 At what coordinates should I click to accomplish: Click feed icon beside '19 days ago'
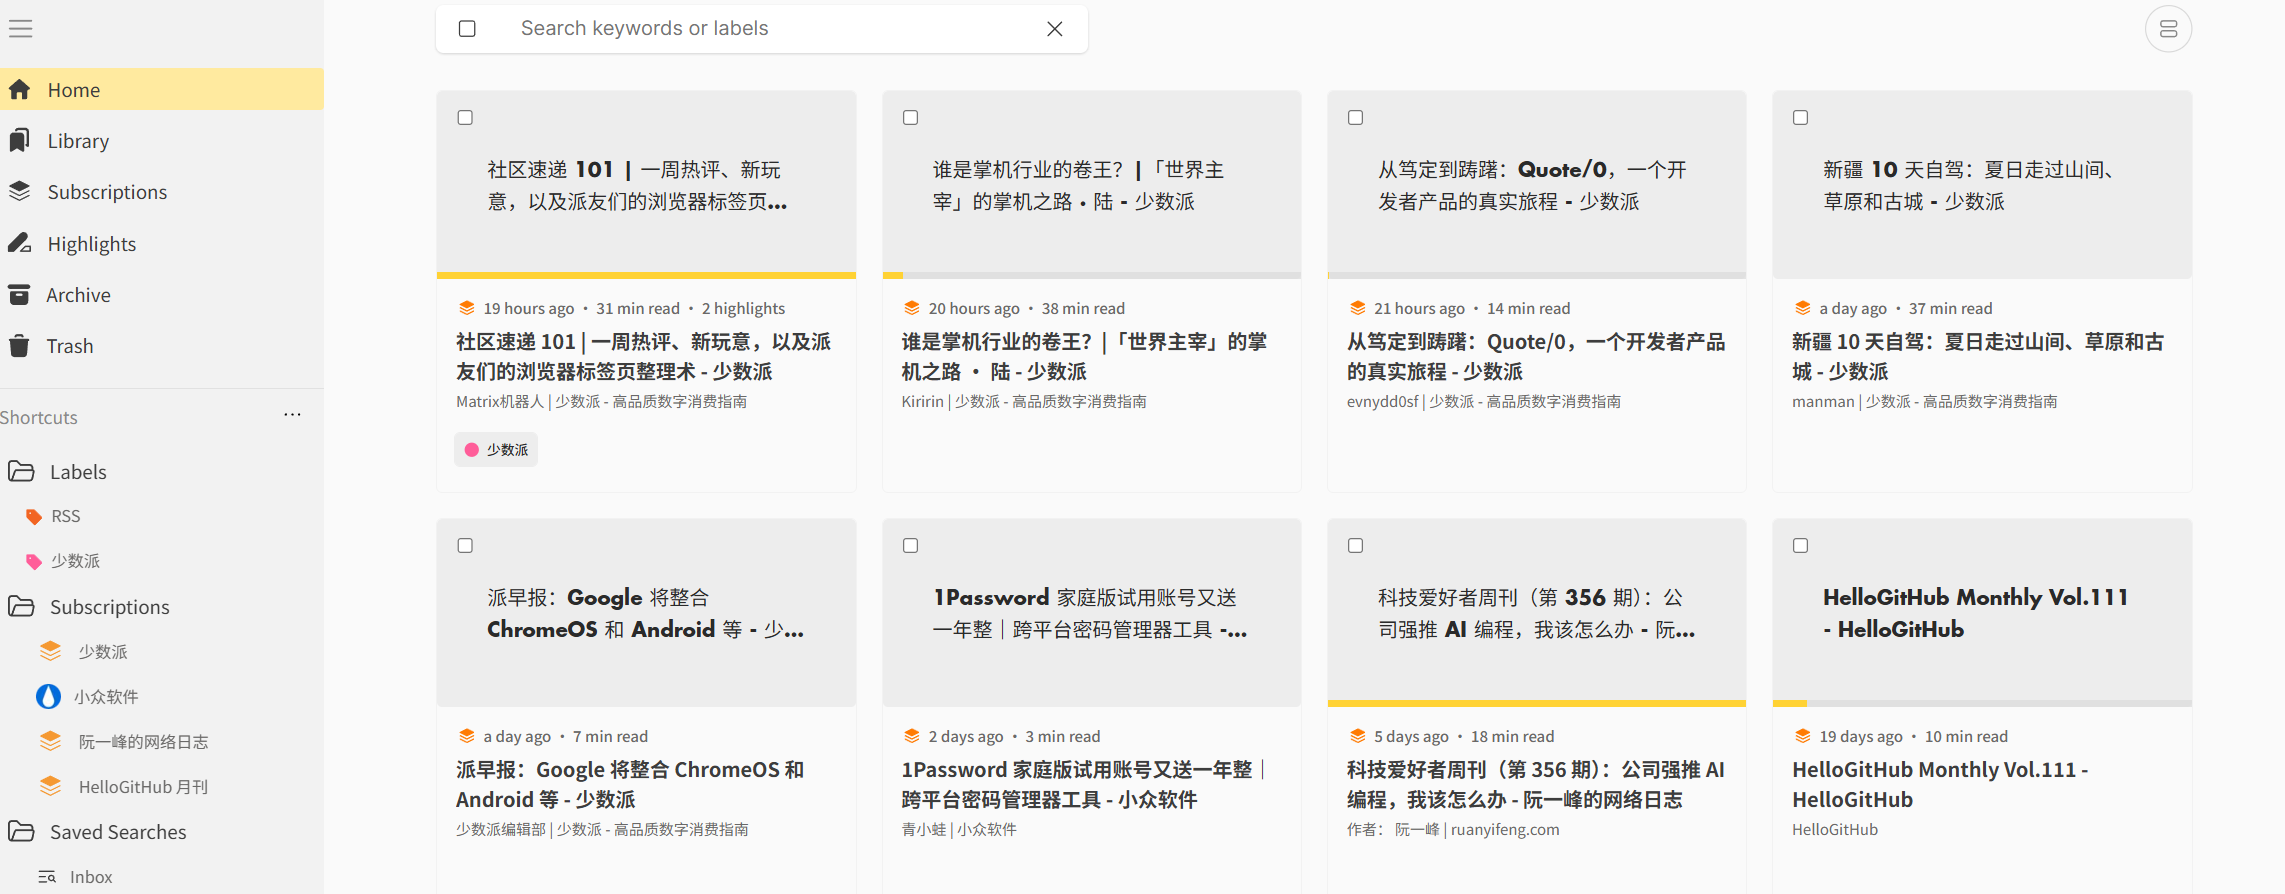(1802, 736)
